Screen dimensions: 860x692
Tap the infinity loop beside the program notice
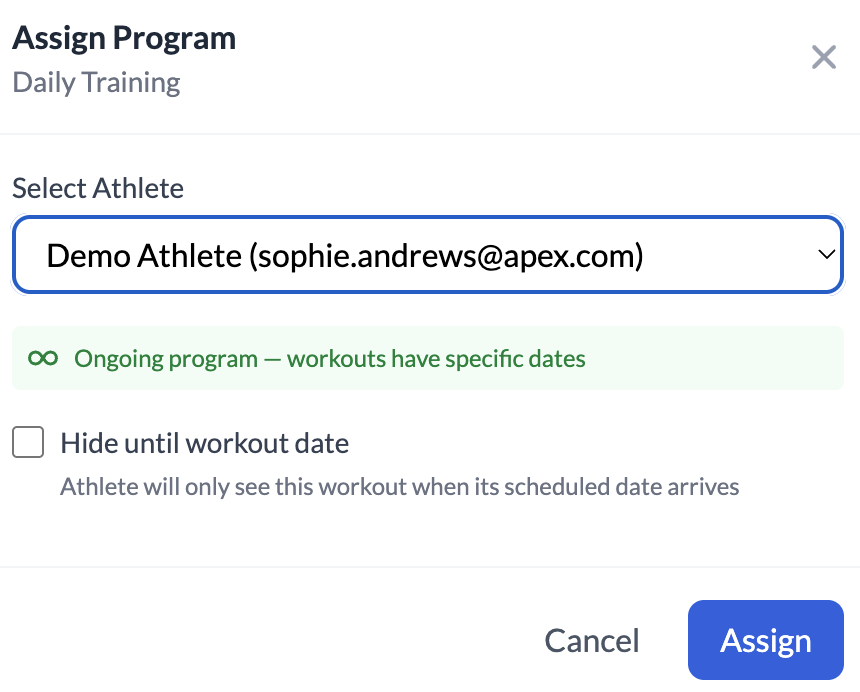pyautogui.click(x=42, y=358)
